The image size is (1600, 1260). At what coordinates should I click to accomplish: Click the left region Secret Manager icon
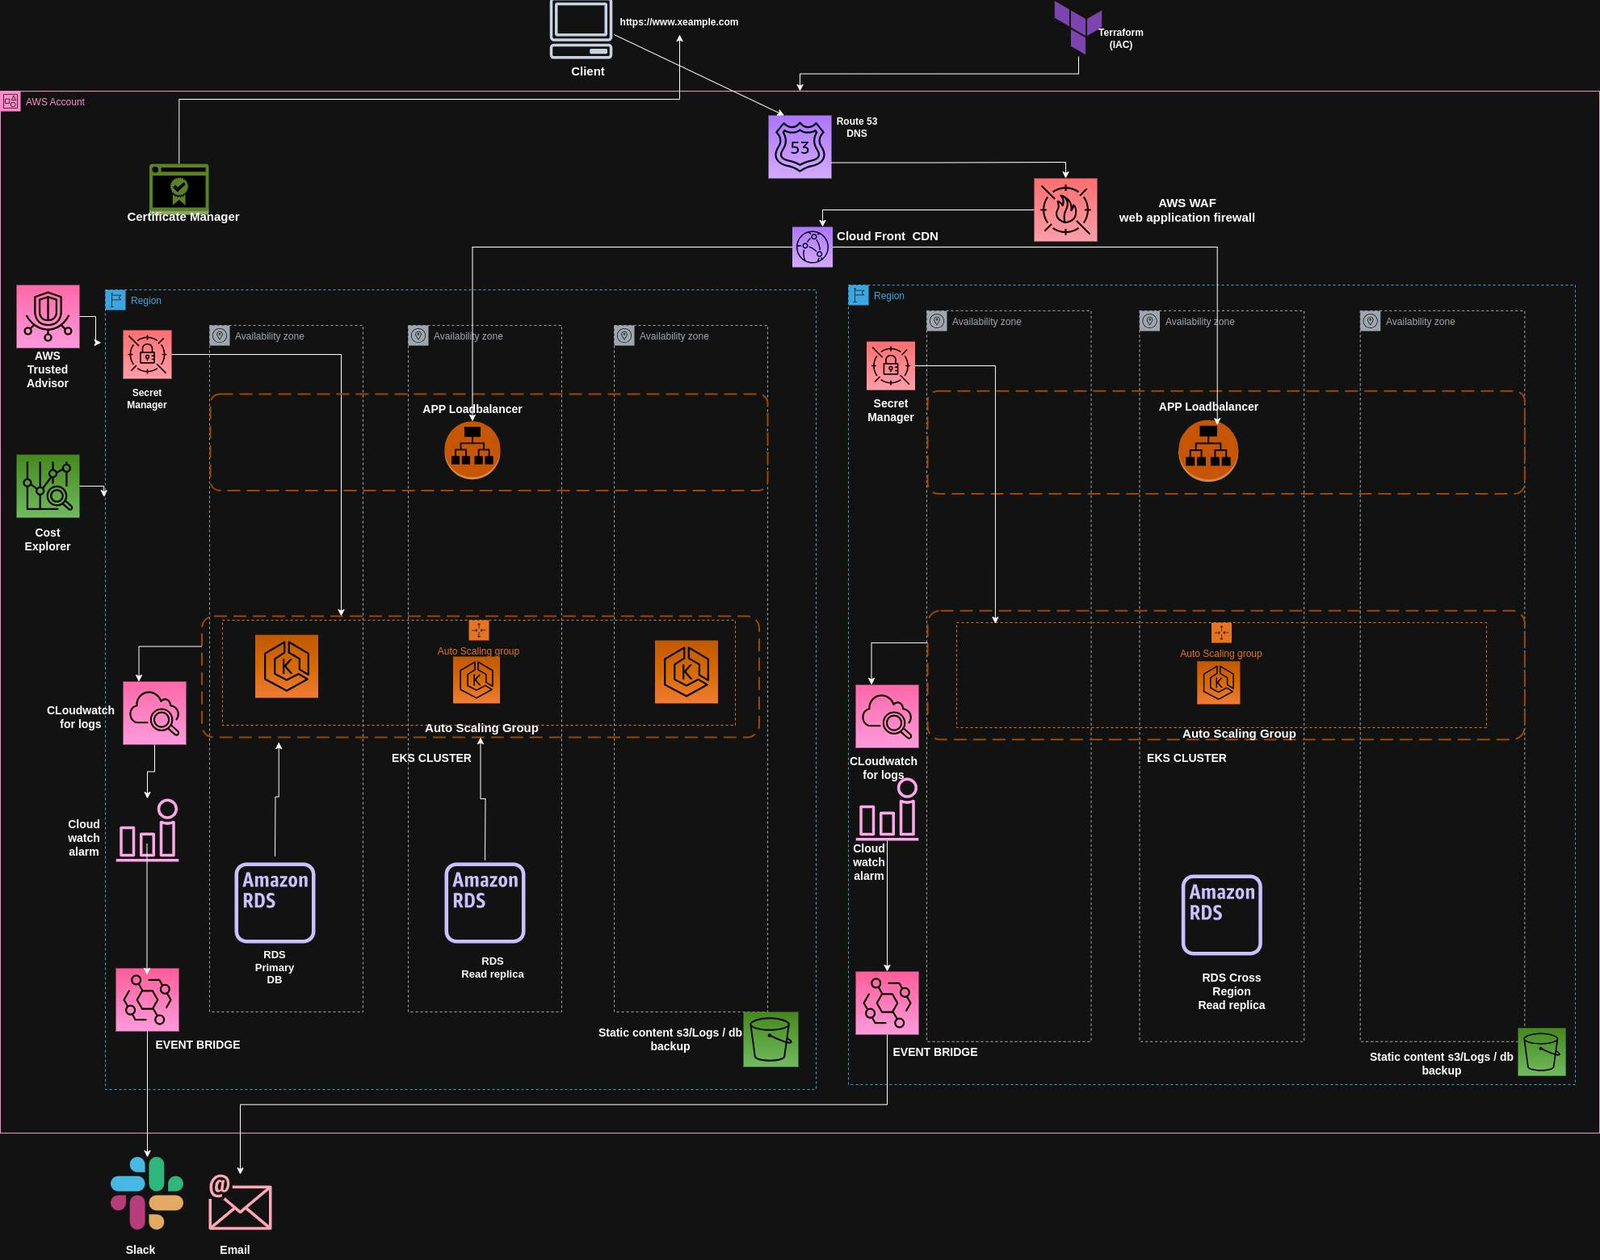pyautogui.click(x=147, y=355)
